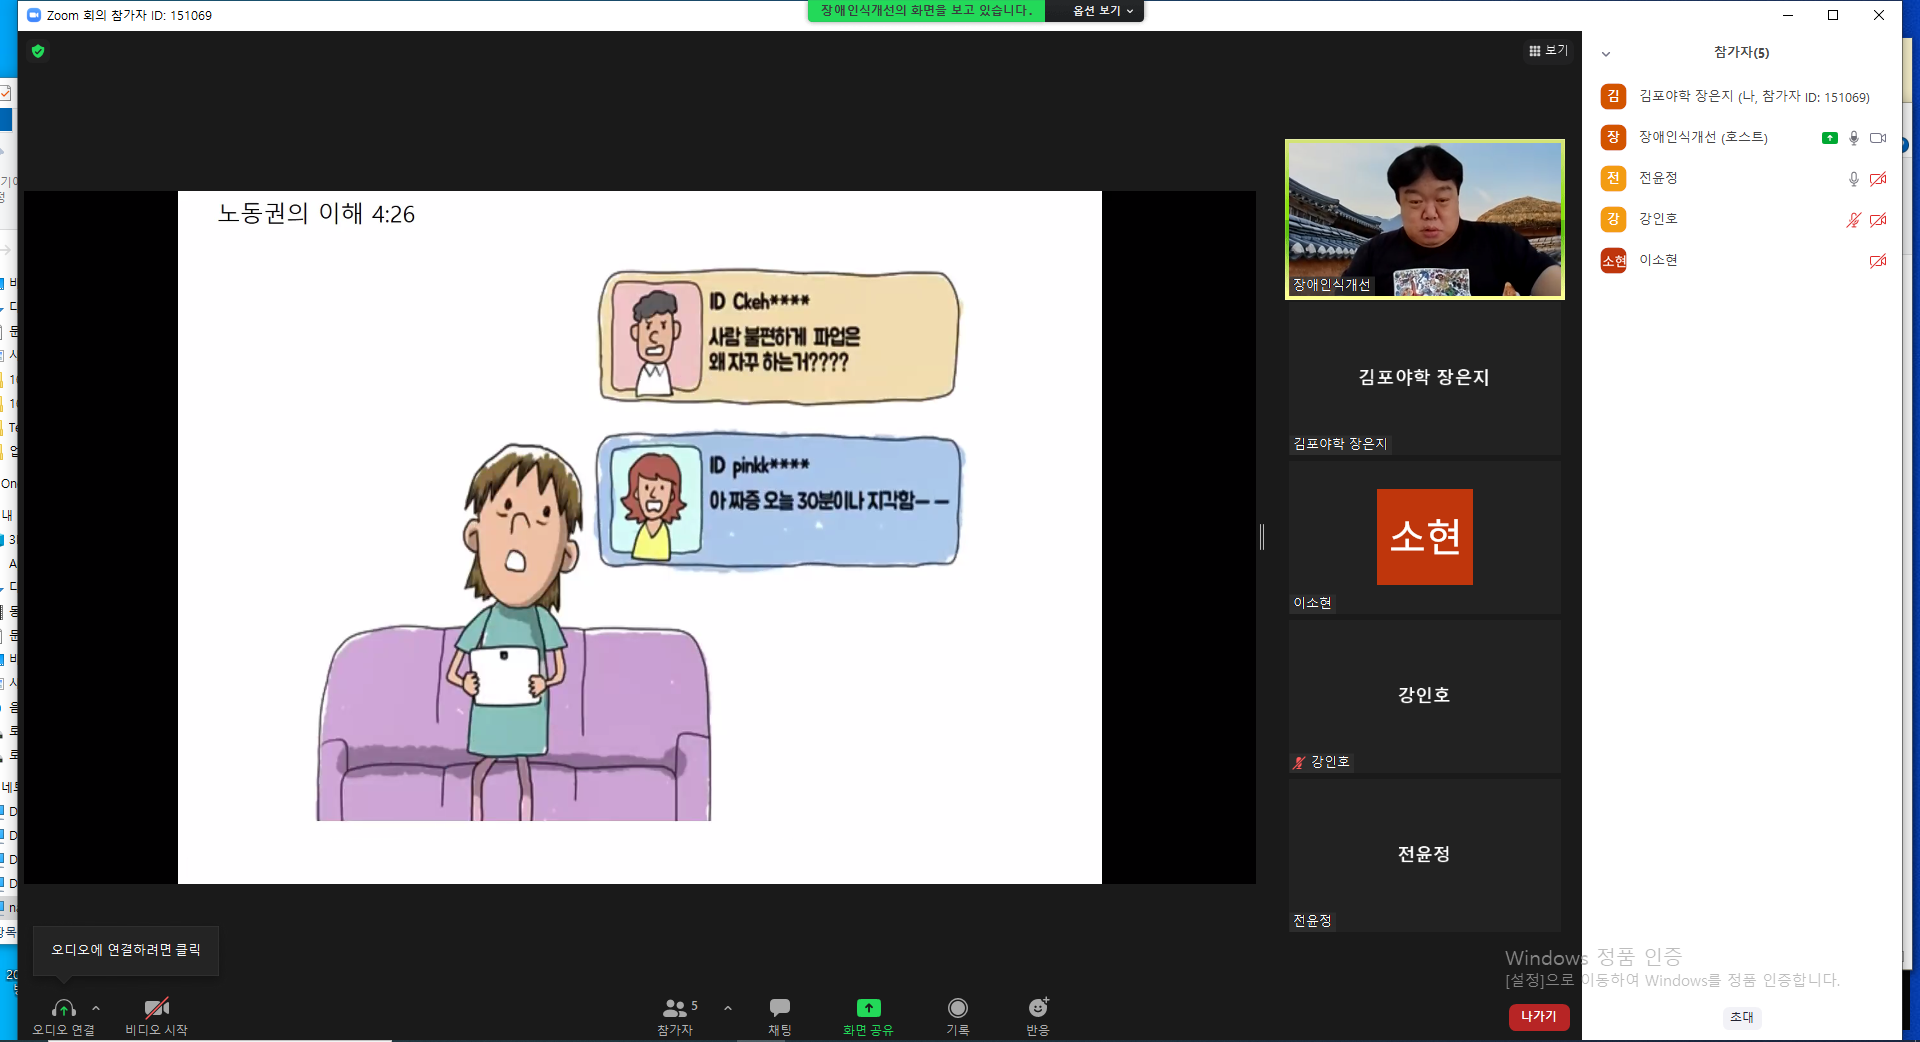Click the 나가기 leave button

click(x=1539, y=1016)
